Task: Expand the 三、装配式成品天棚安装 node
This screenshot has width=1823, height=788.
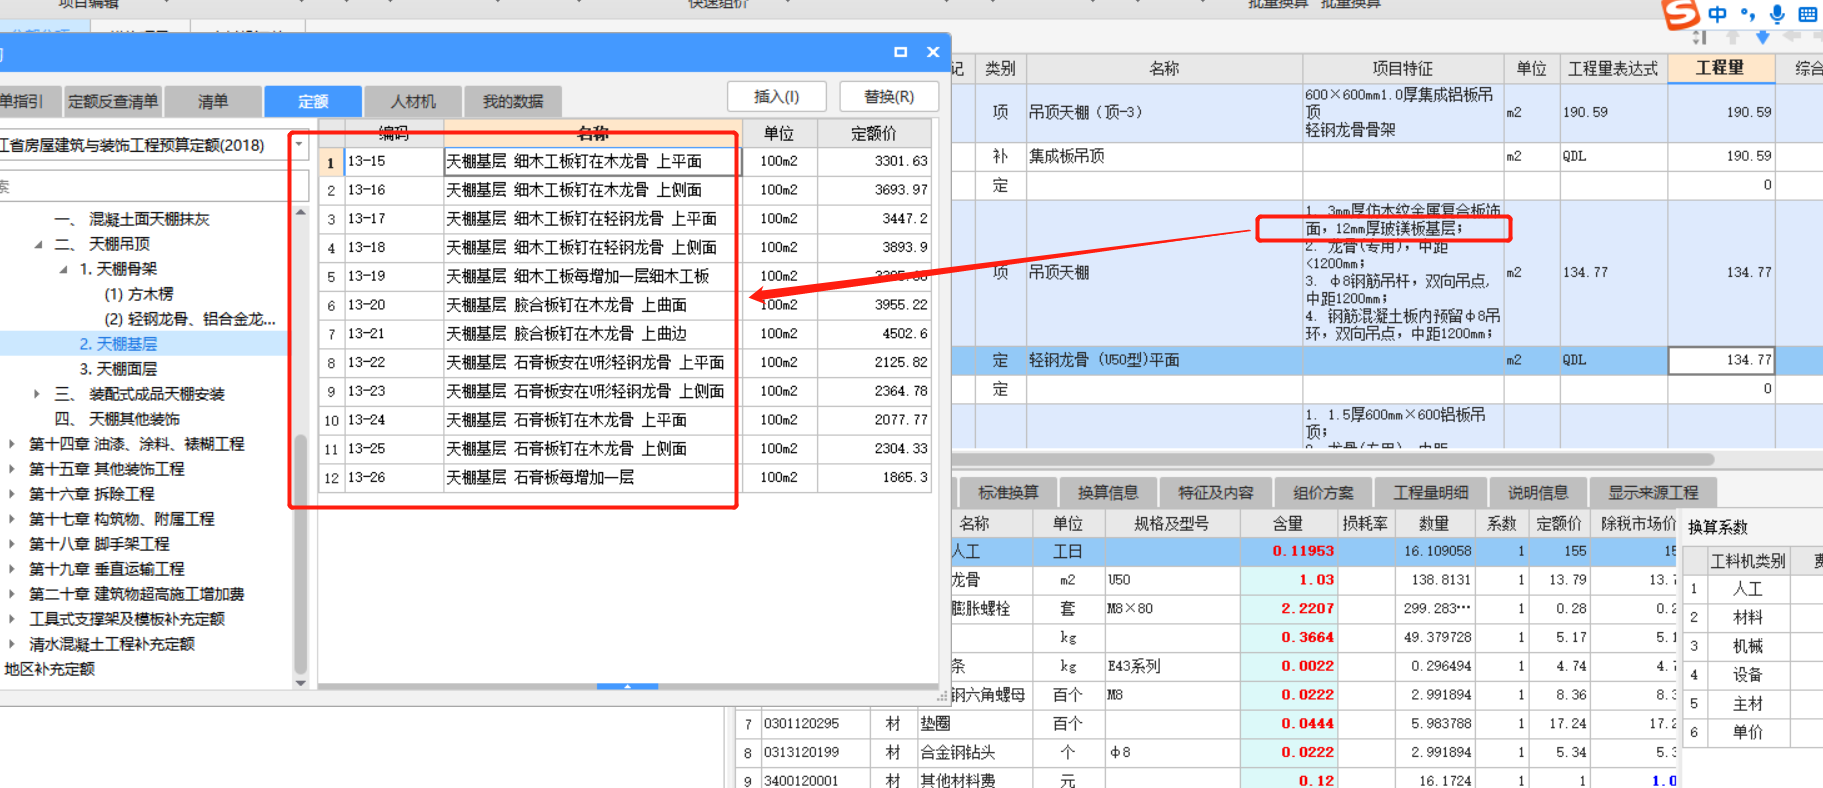Action: [37, 394]
